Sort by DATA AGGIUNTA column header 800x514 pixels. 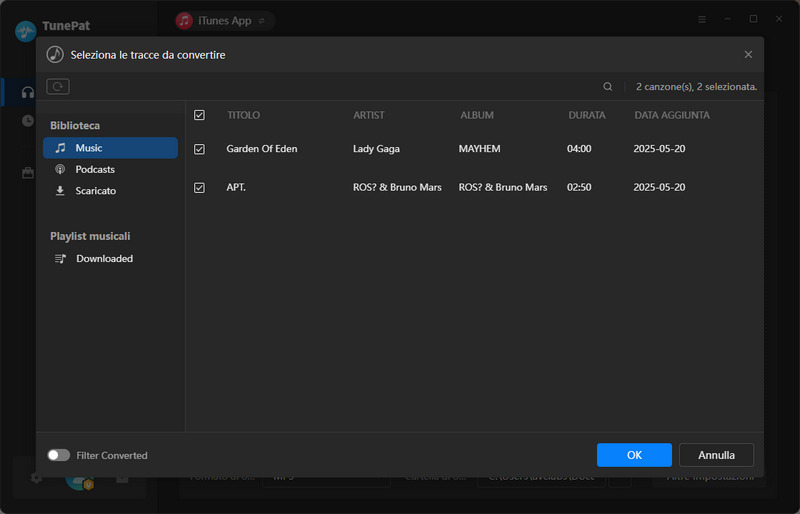[x=672, y=115]
